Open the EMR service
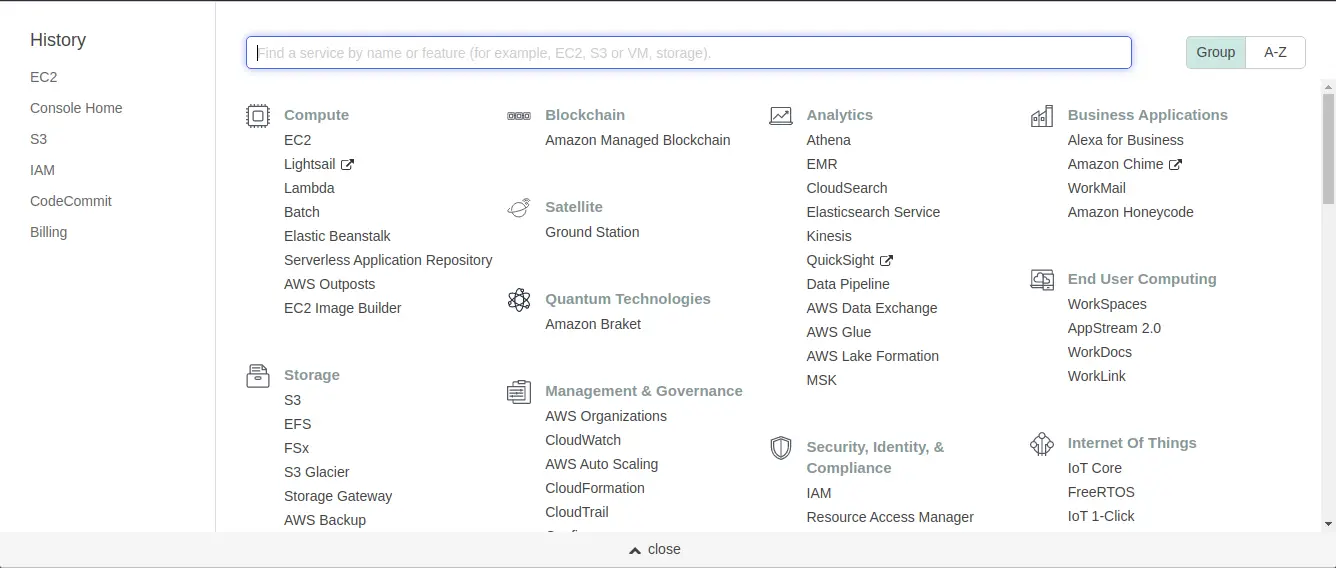Viewport: 1336px width, 568px height. point(822,164)
